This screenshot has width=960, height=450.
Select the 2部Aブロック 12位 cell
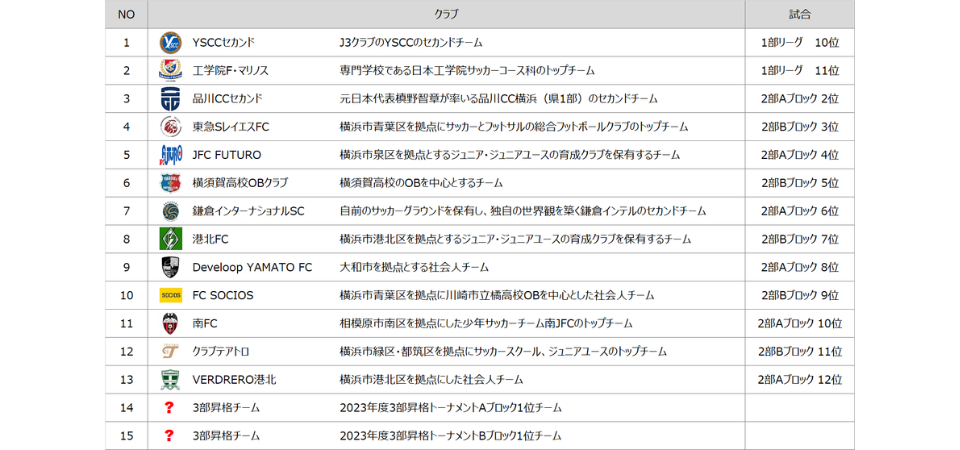tap(799, 380)
